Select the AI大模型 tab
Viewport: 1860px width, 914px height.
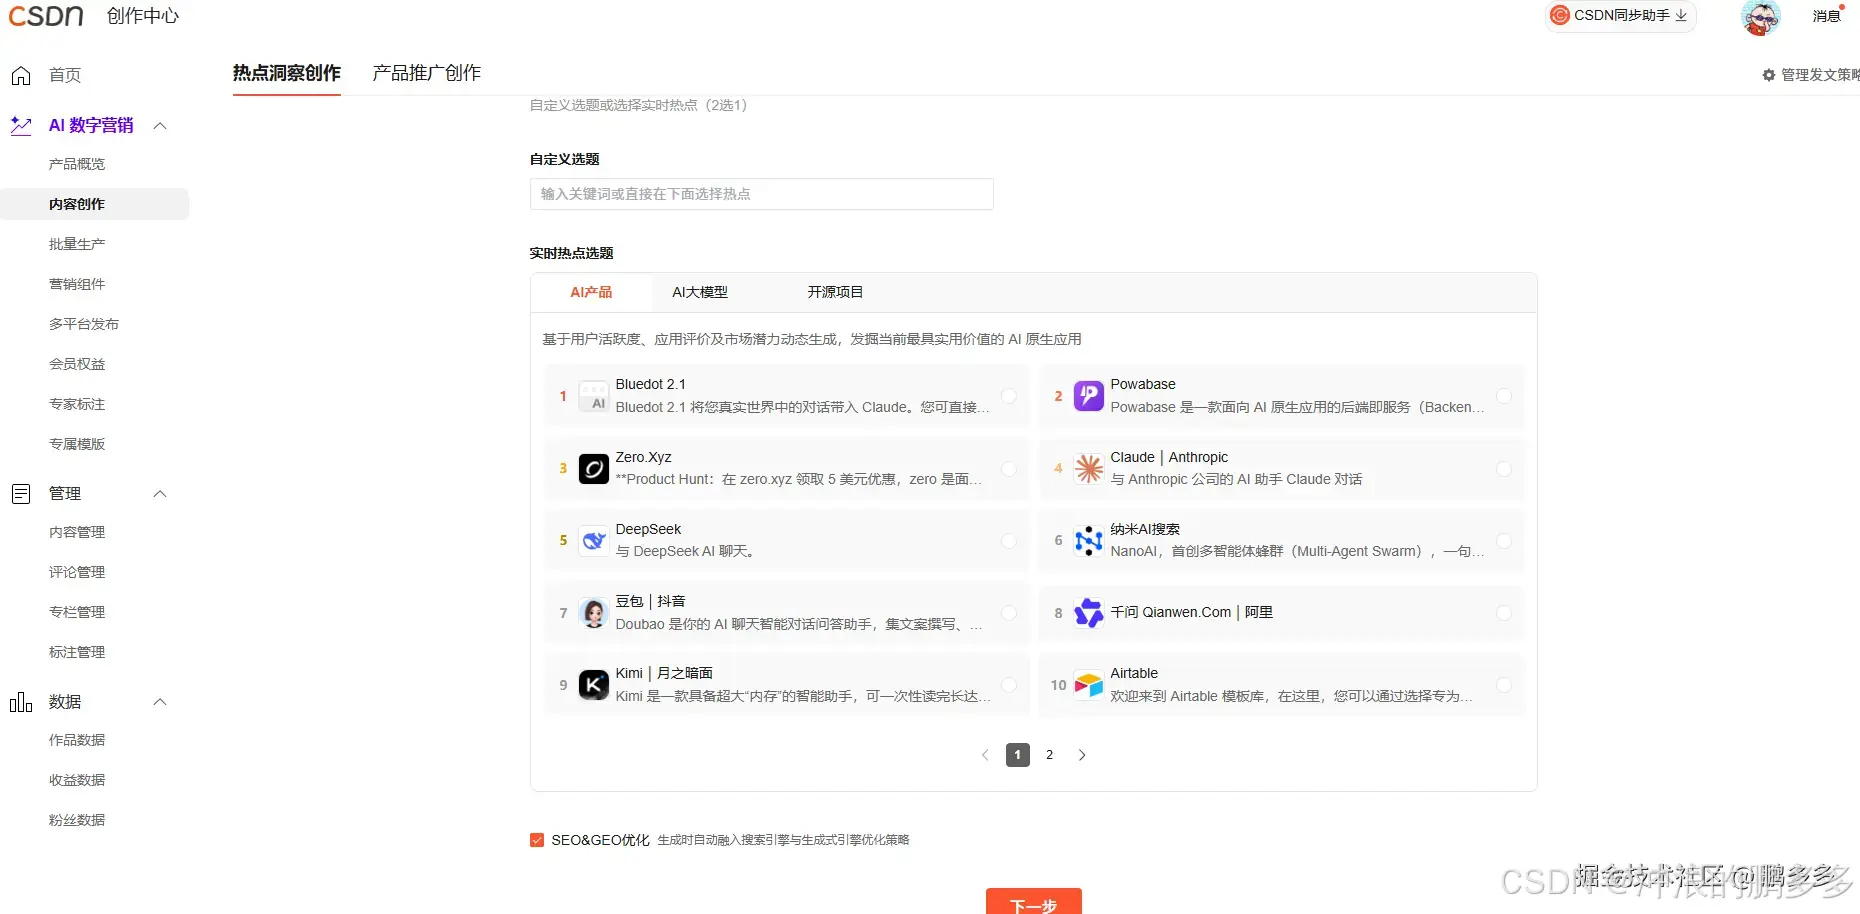pos(700,292)
